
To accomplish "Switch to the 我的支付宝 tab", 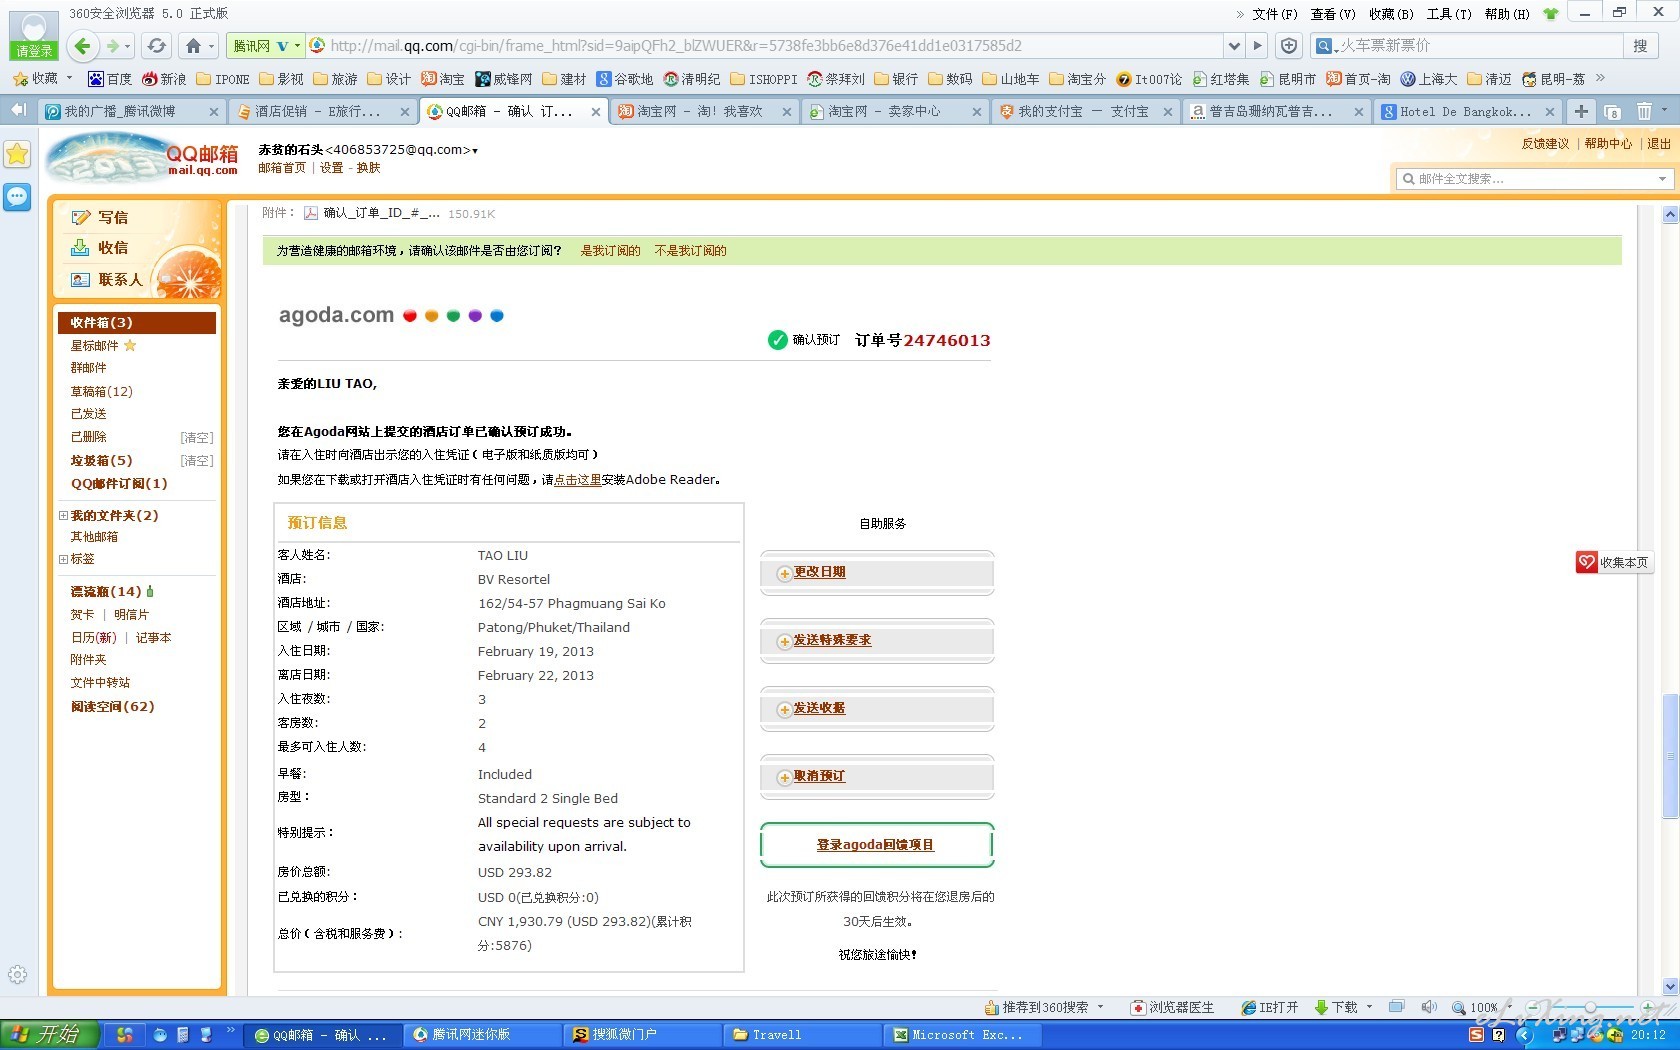I will 1085,111.
